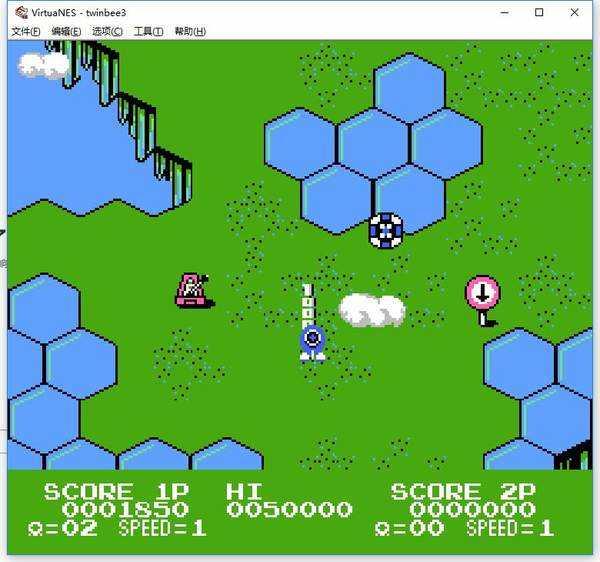Click player one's SPEED=1 indicator
This screenshot has height=562, width=600.
[162, 528]
